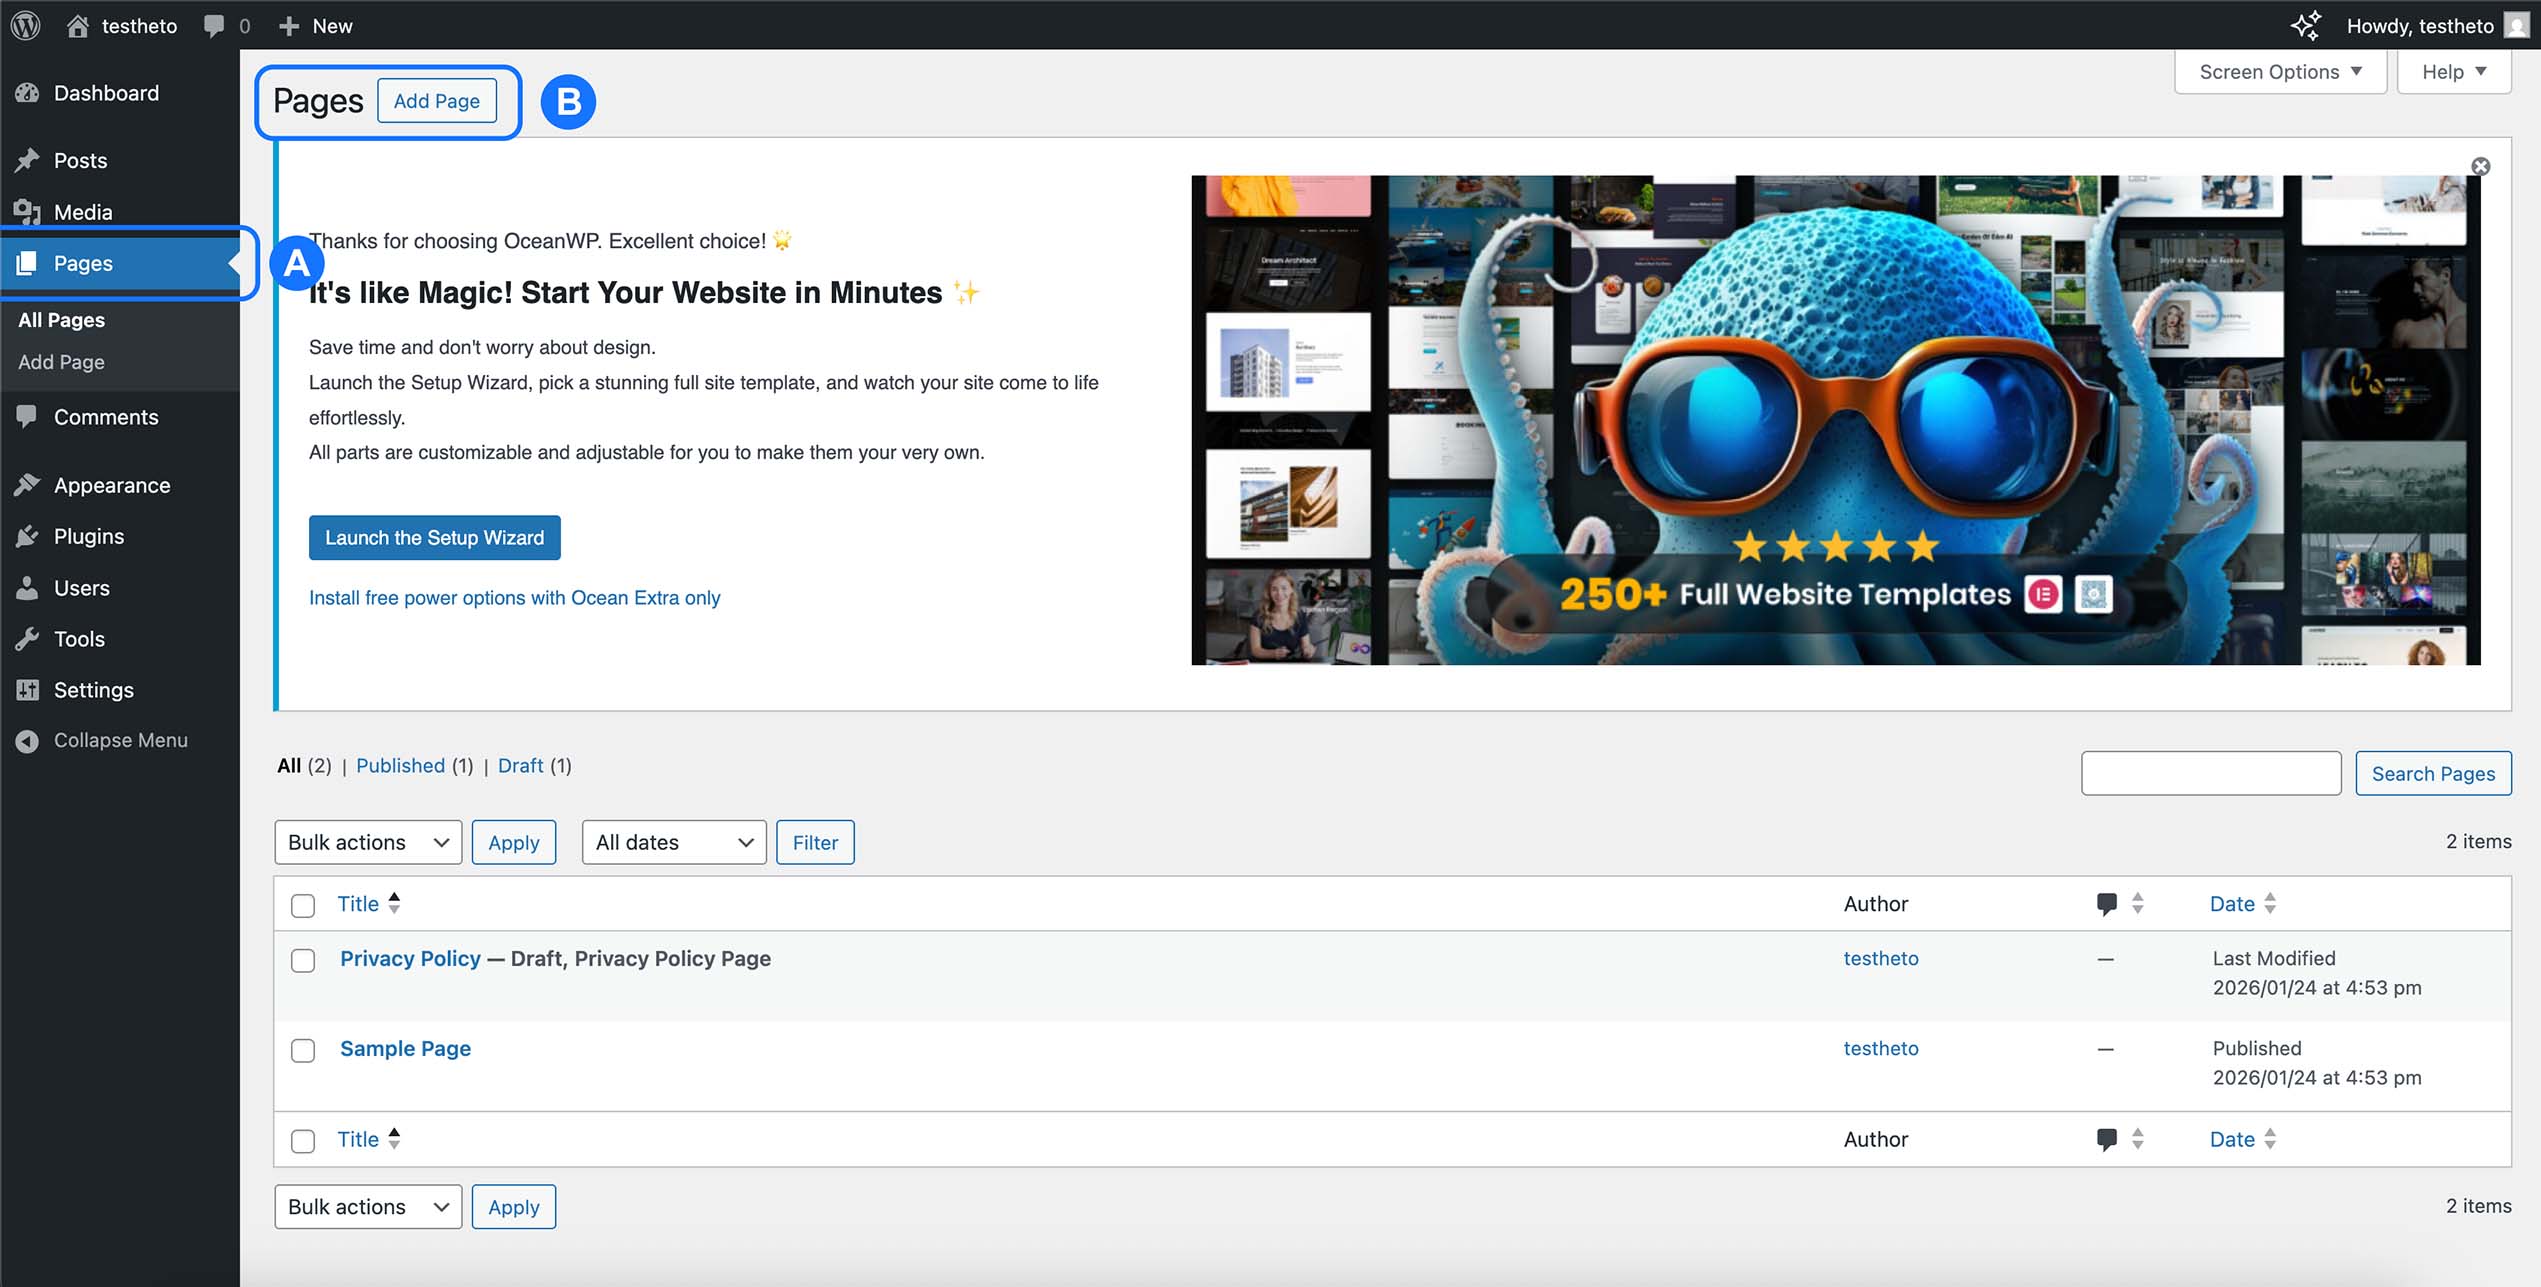Expand the All dates filter dropdown
This screenshot has width=2541, height=1287.
[x=673, y=842]
